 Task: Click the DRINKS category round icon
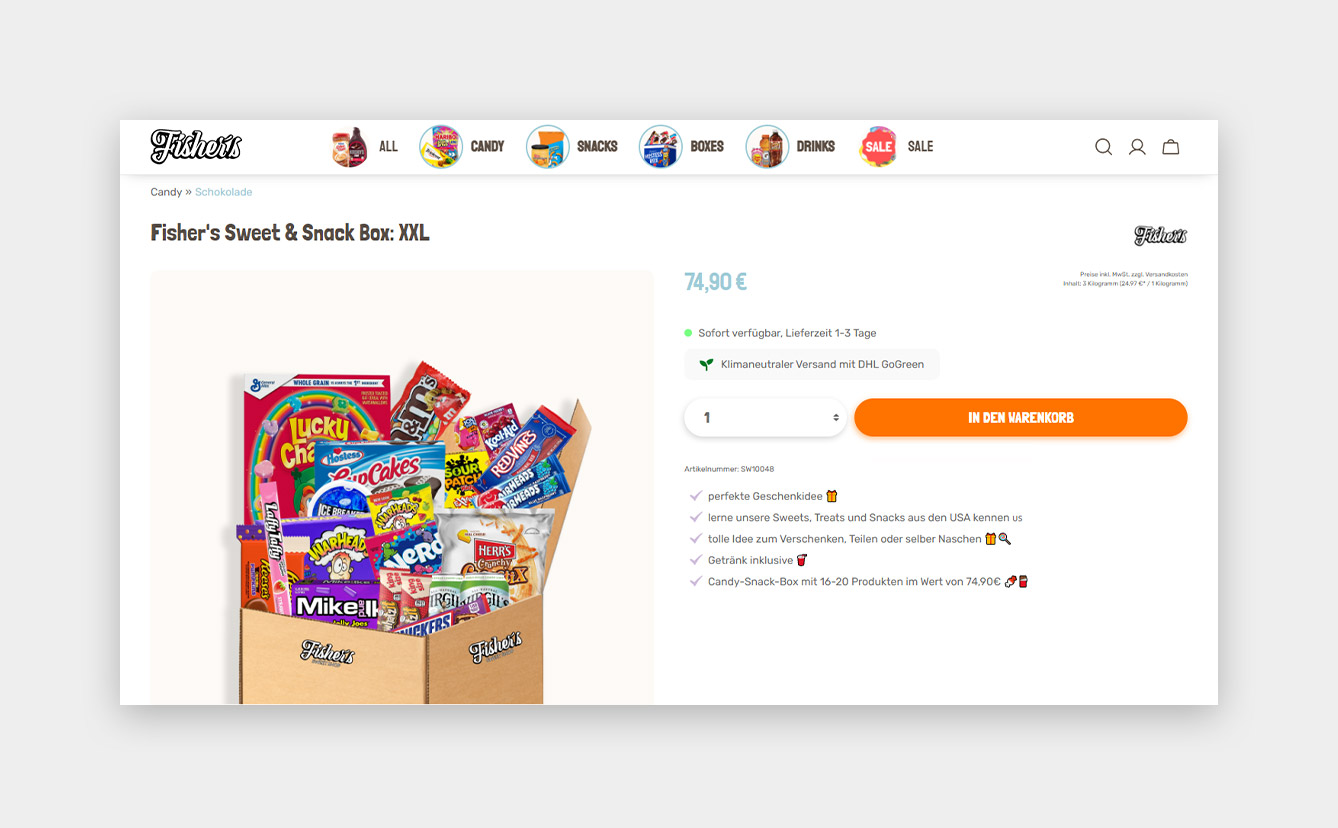(x=767, y=146)
